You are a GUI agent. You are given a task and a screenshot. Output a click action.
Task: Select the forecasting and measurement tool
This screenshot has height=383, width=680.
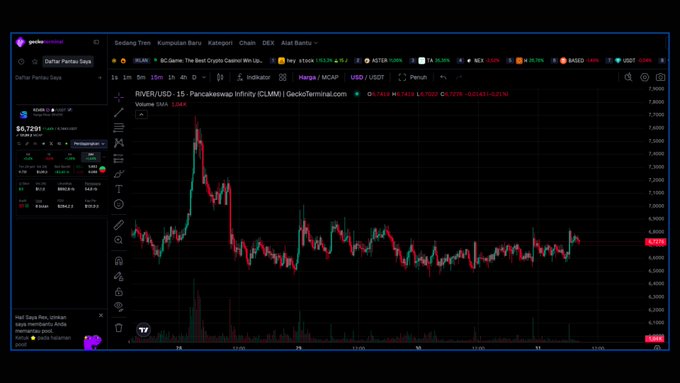coord(118,159)
